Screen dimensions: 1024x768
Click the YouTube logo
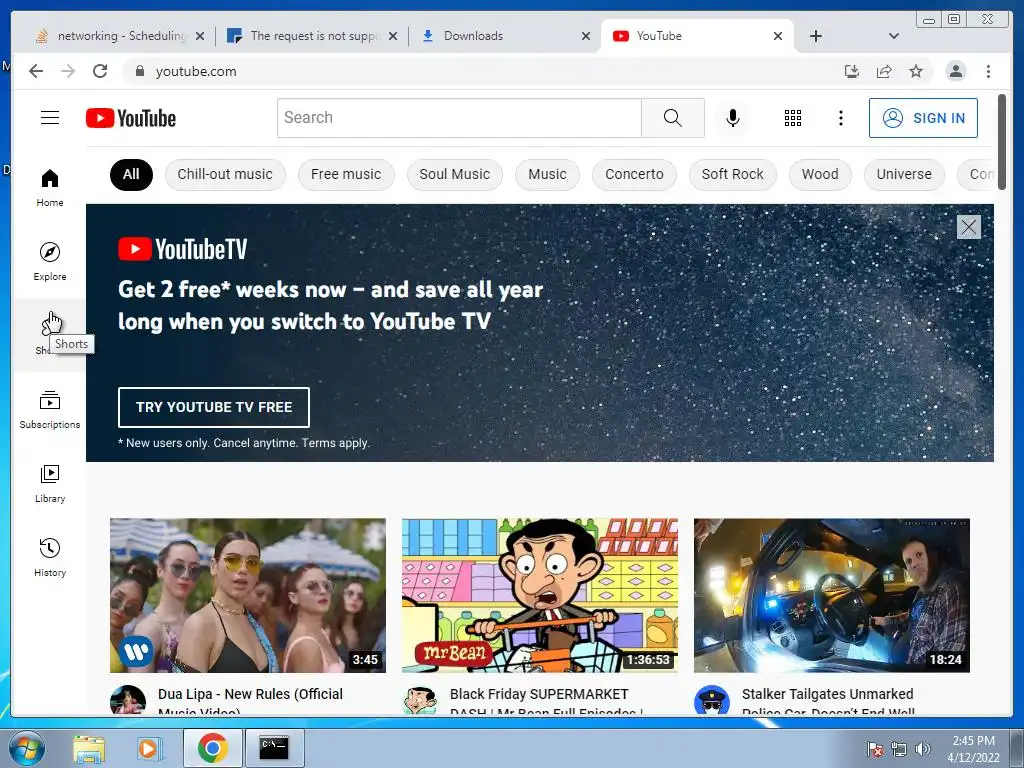pyautogui.click(x=131, y=118)
